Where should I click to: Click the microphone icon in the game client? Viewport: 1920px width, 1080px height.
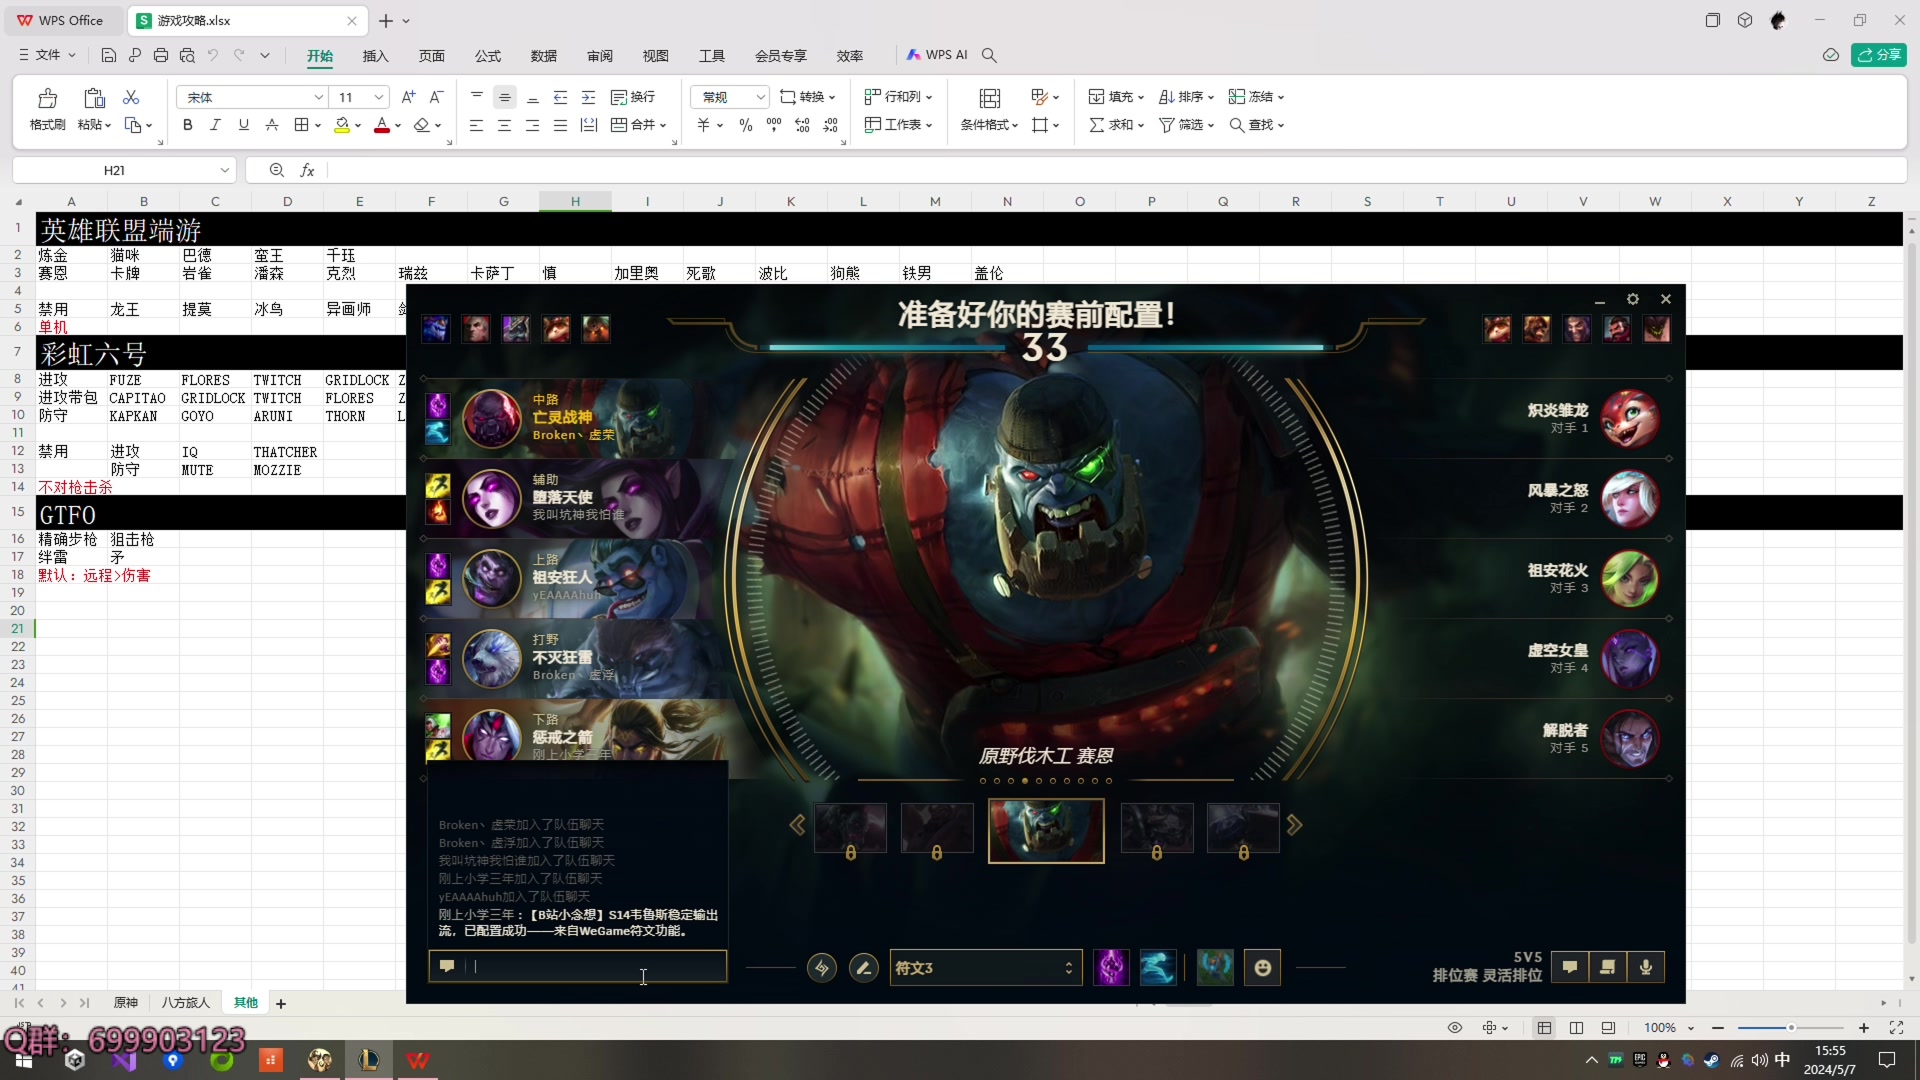tap(1646, 967)
